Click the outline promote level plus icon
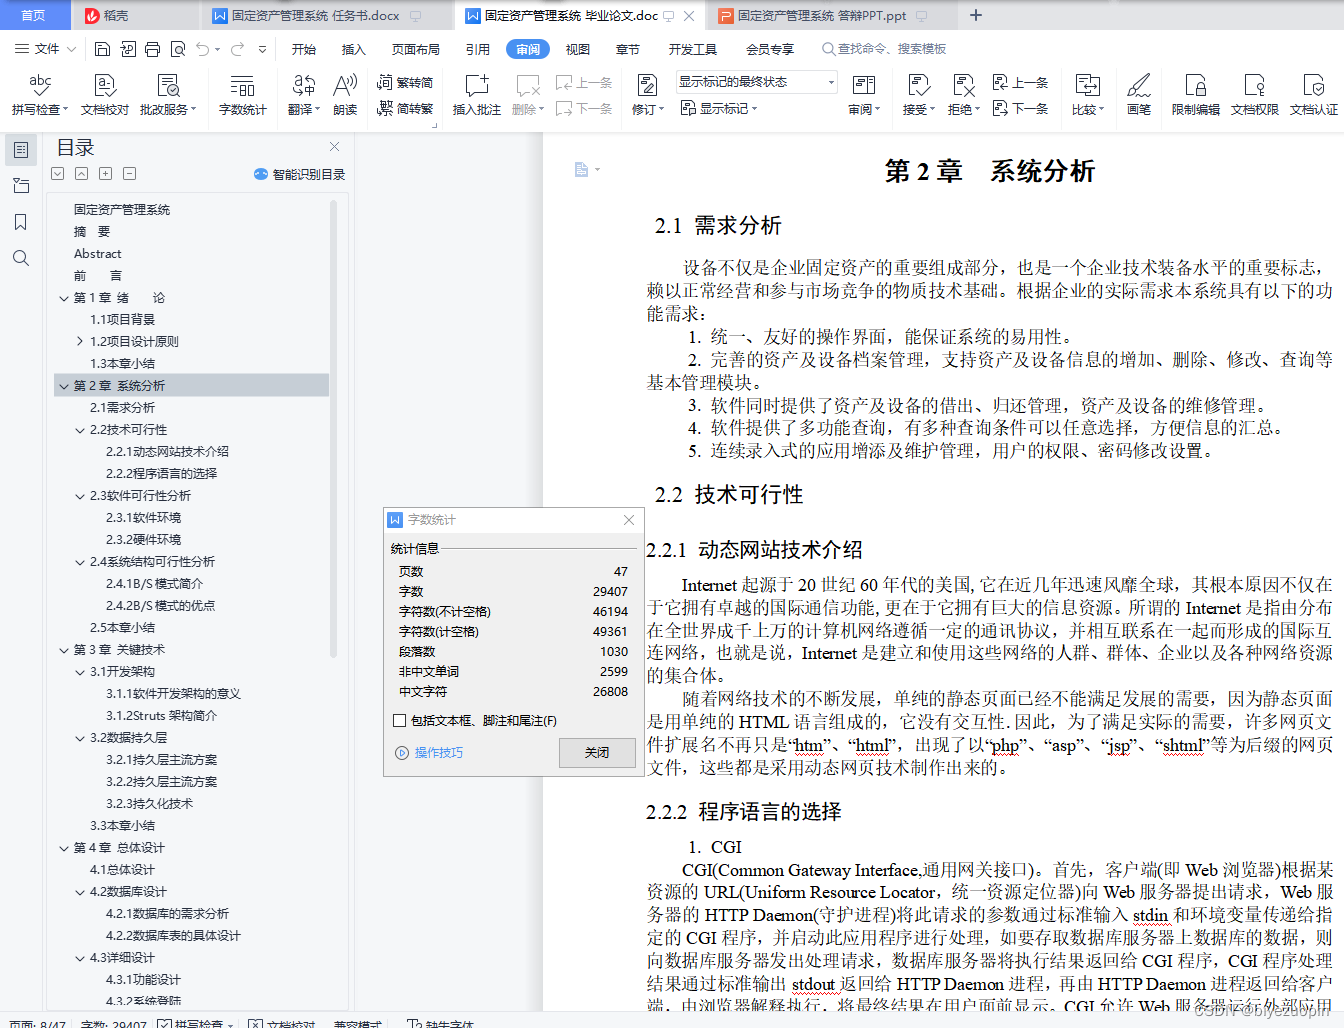This screenshot has width=1344, height=1028. click(105, 174)
